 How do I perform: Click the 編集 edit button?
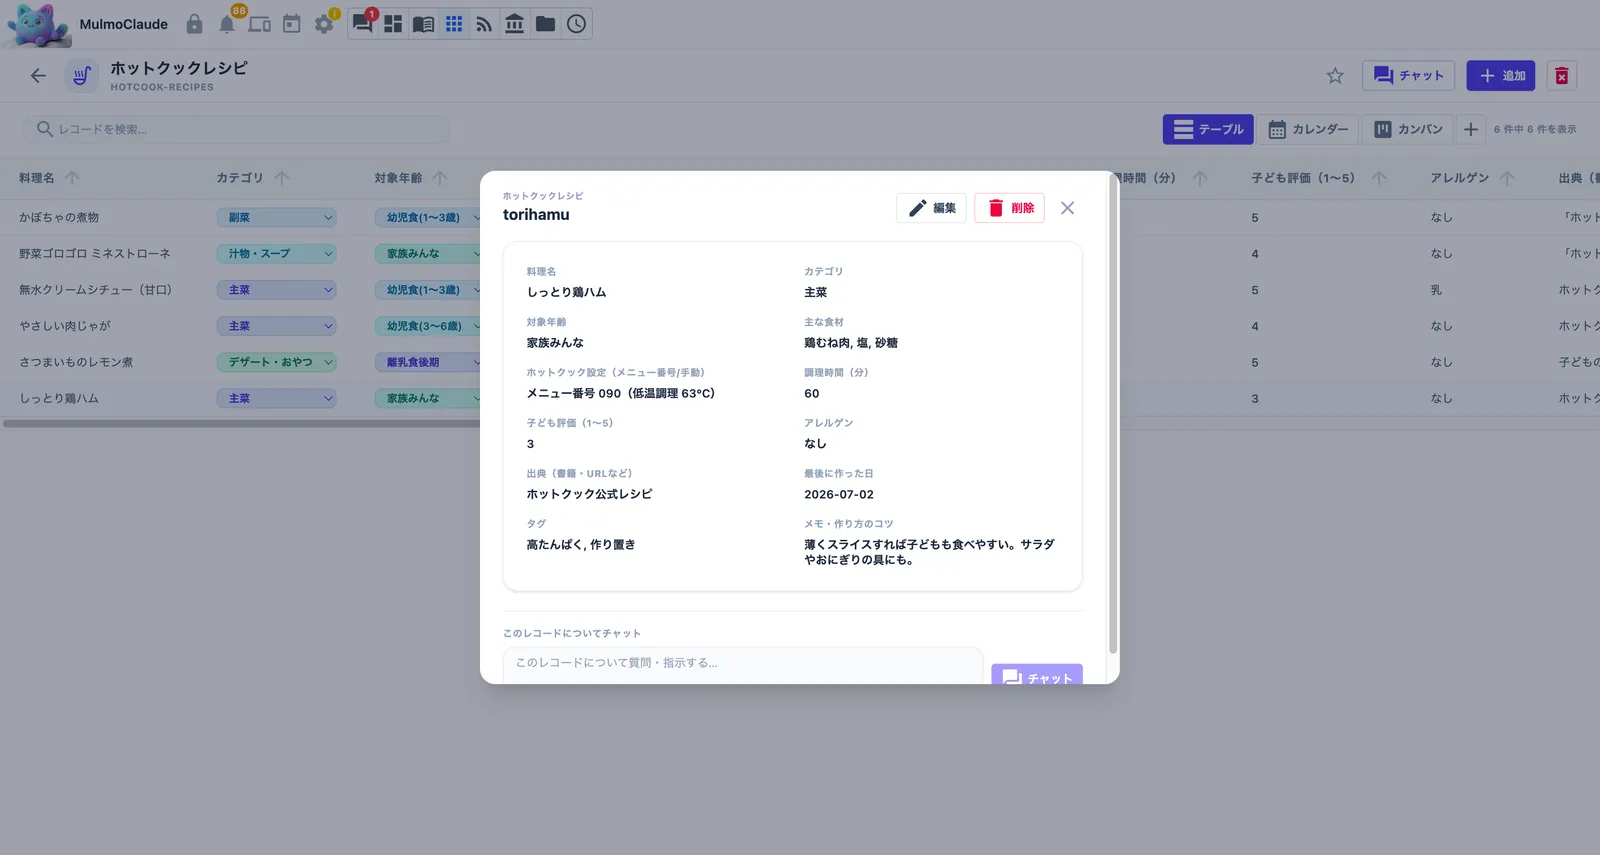coord(931,208)
